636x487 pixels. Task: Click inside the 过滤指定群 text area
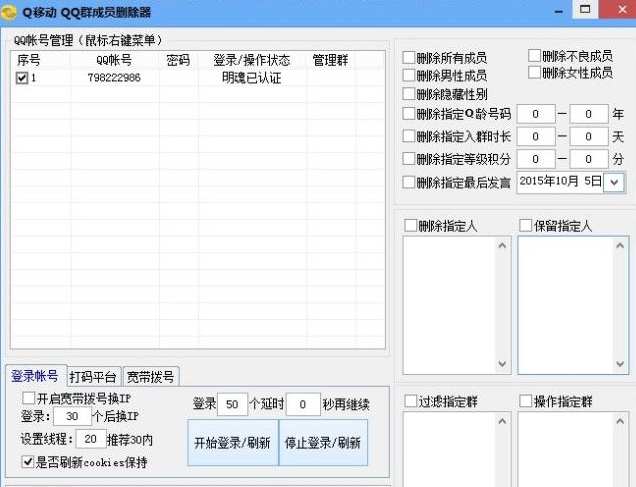pos(449,449)
